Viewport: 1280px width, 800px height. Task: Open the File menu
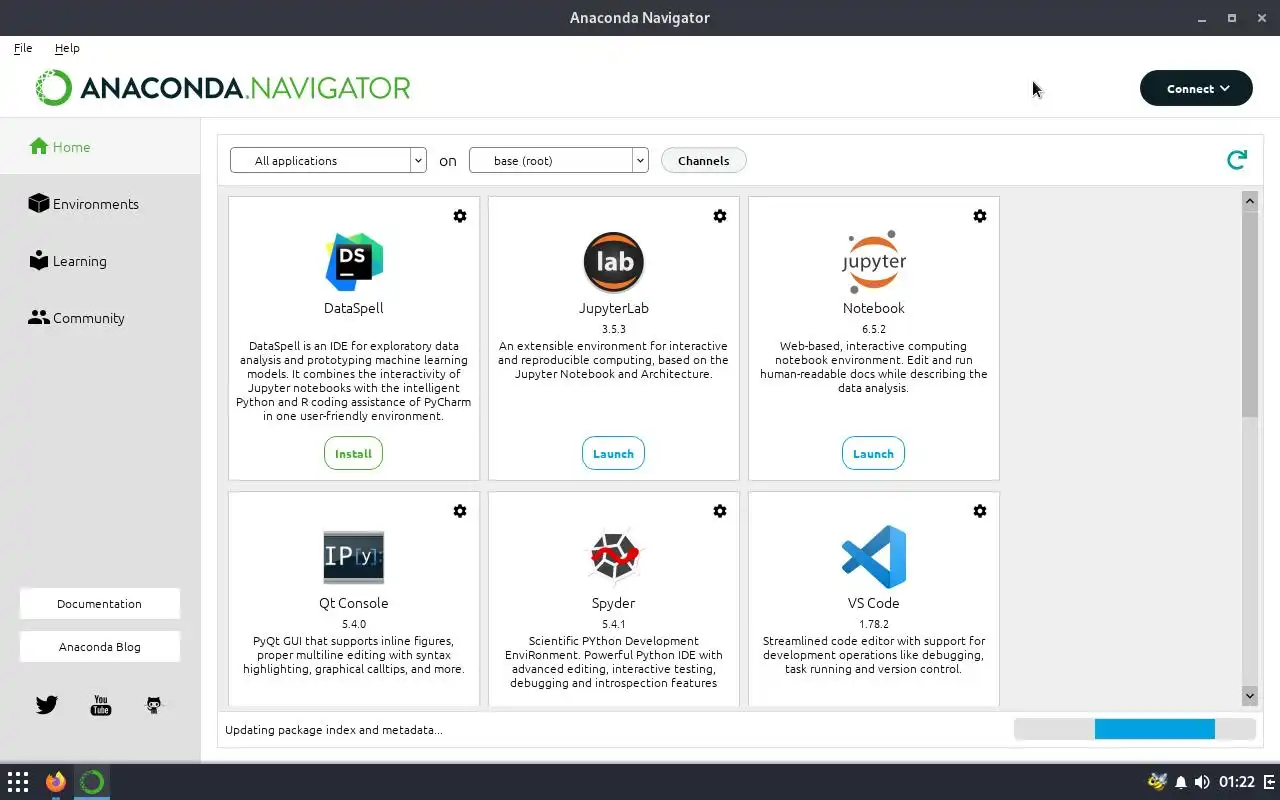[x=23, y=48]
